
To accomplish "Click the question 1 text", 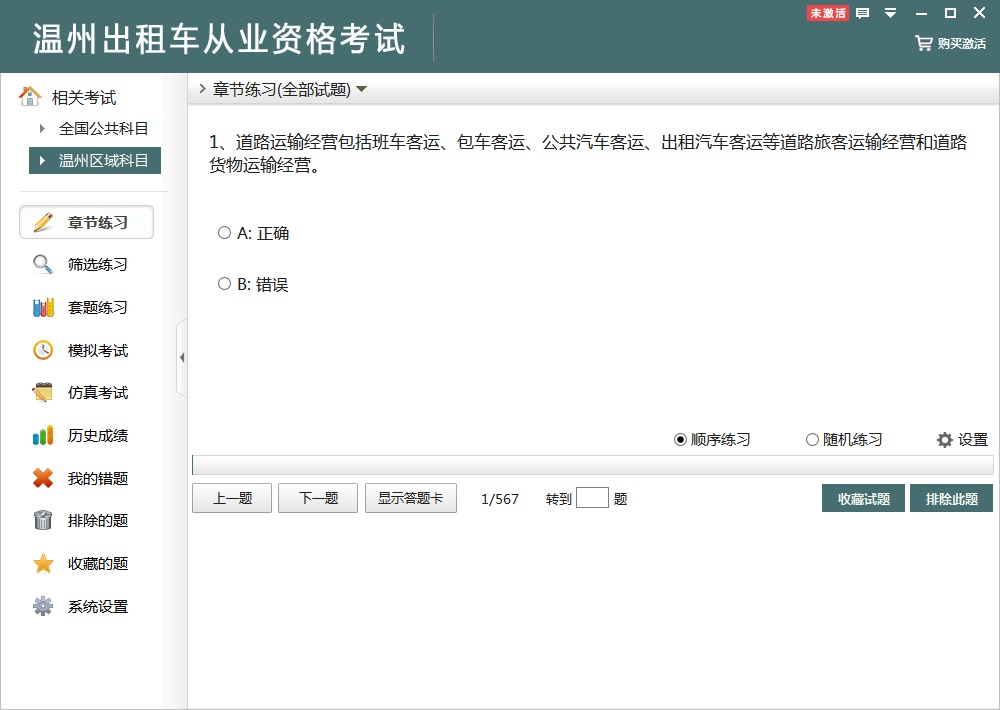I will pyautogui.click(x=588, y=154).
